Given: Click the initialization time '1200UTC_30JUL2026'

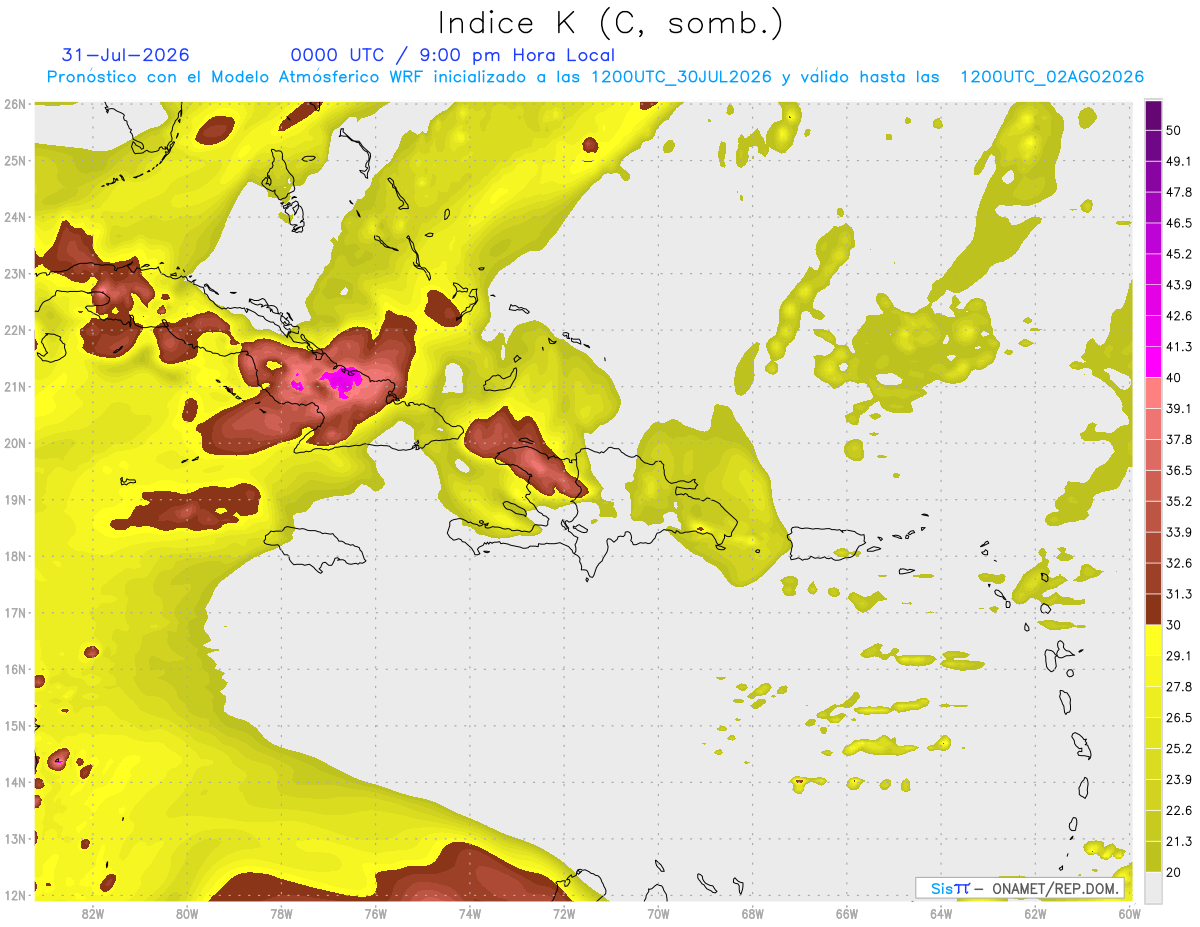Looking at the screenshot, I should coord(681,77).
